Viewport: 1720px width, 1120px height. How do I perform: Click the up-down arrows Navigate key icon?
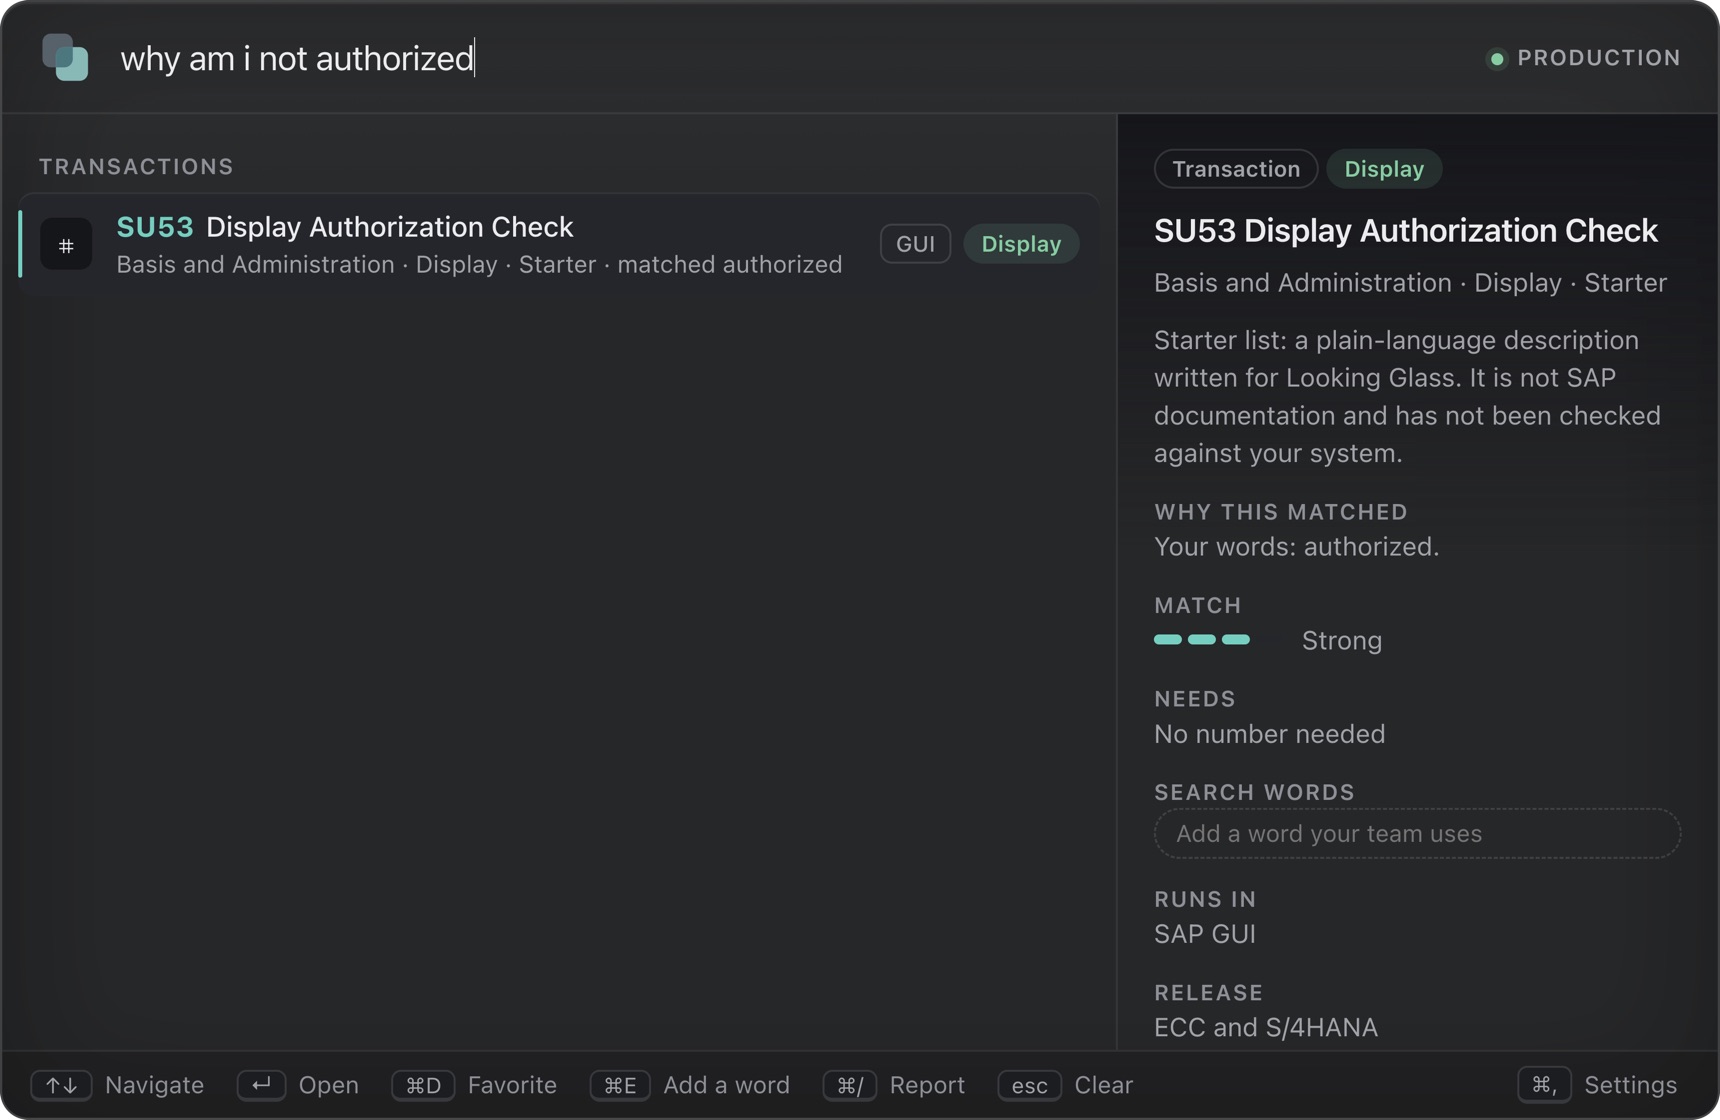coord(61,1085)
